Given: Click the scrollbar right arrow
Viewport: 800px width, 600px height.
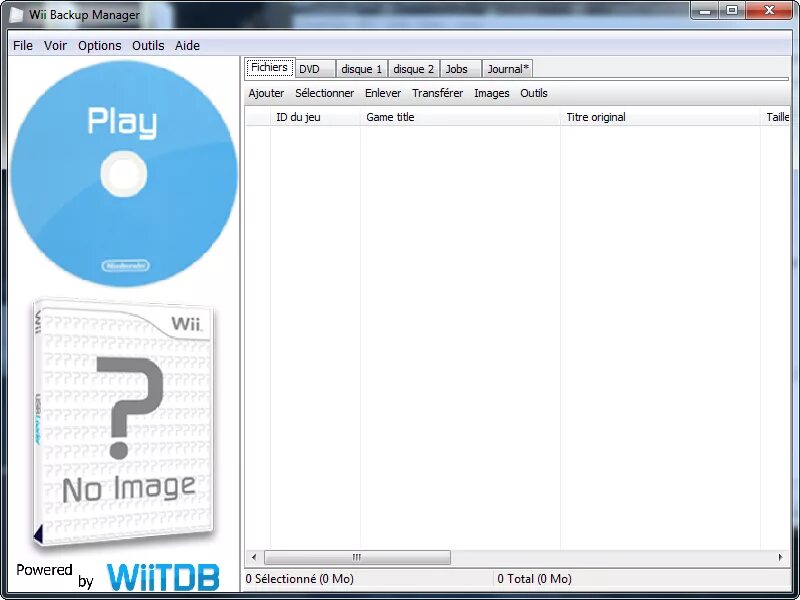Looking at the screenshot, I should click(x=780, y=557).
